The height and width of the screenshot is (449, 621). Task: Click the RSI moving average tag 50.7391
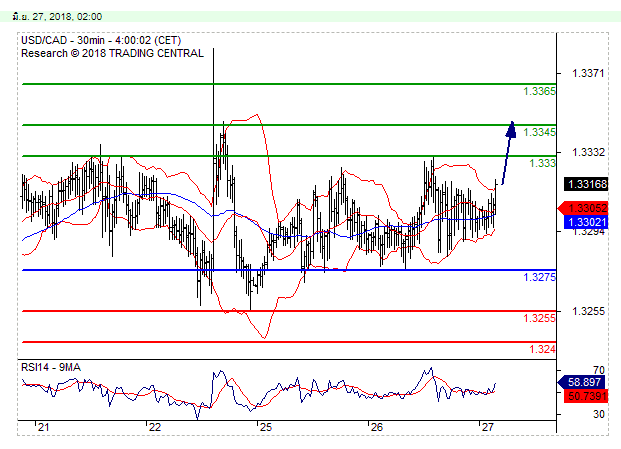pyautogui.click(x=585, y=396)
